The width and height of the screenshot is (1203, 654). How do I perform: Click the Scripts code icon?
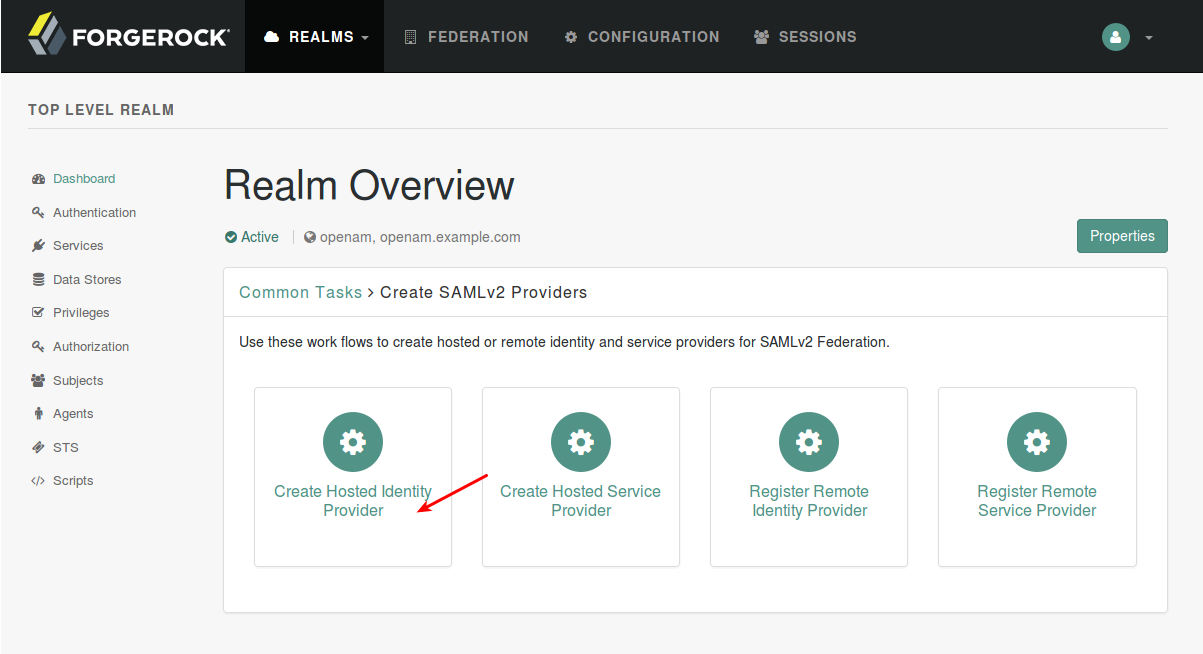click(x=38, y=481)
